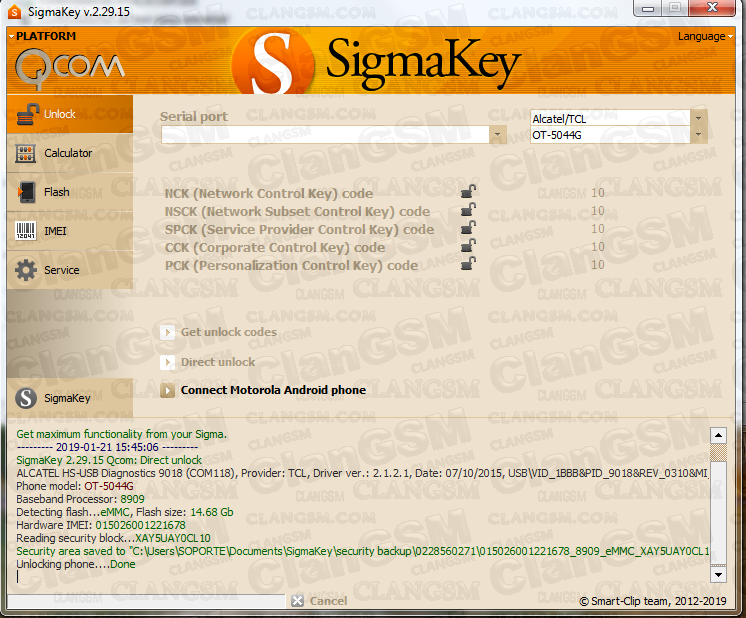Expand the Serial port dropdown arrow

pos(498,135)
